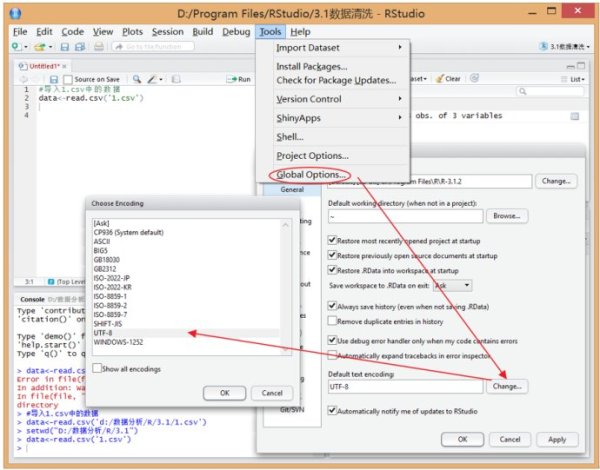Open code tools dropdown arrow in editor
This screenshot has height=470, width=600.
click(x=161, y=80)
